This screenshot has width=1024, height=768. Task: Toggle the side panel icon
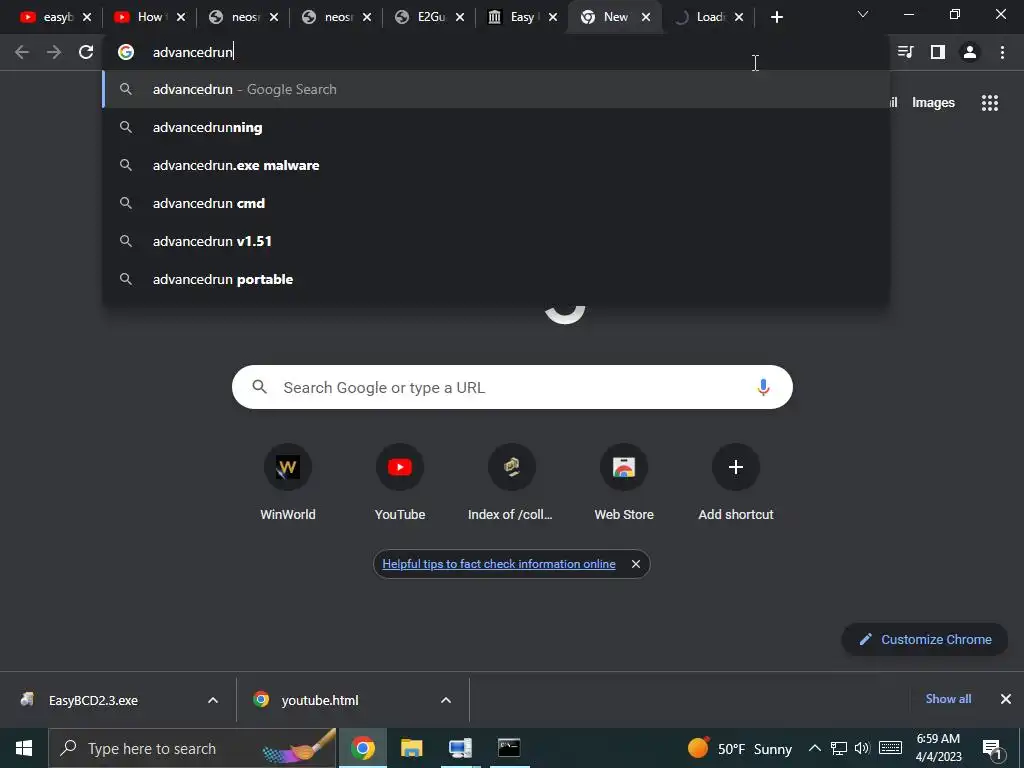(x=938, y=52)
